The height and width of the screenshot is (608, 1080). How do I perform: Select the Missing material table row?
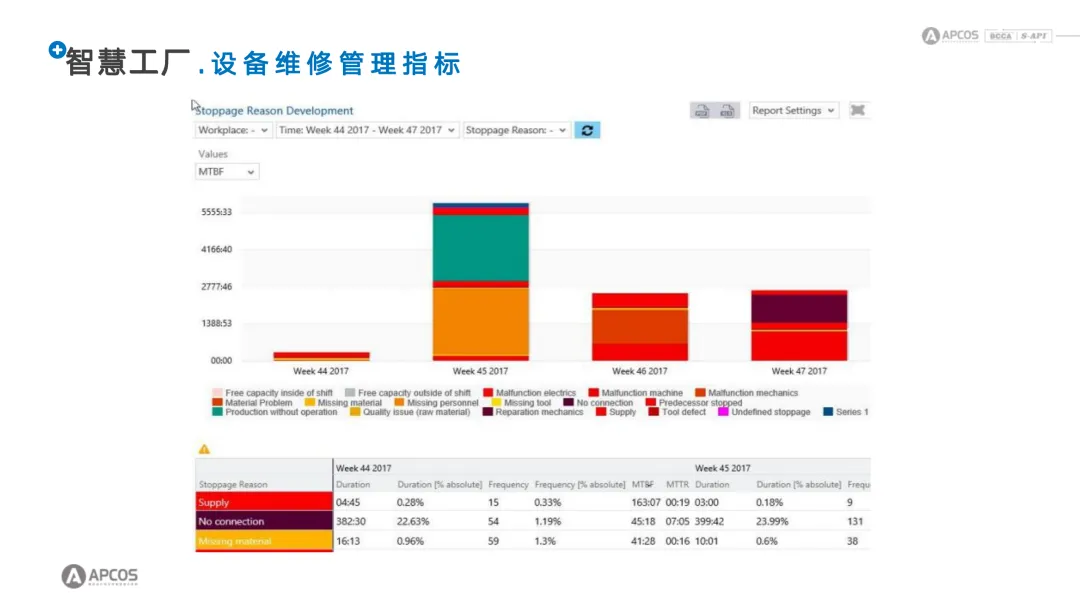tap(532, 541)
